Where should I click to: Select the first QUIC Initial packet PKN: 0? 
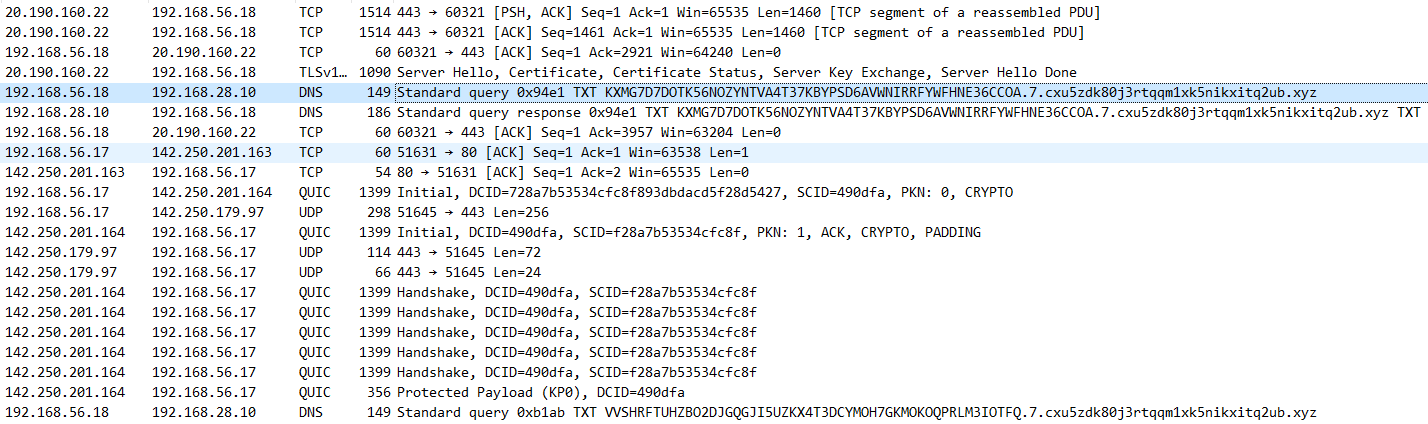(x=714, y=192)
